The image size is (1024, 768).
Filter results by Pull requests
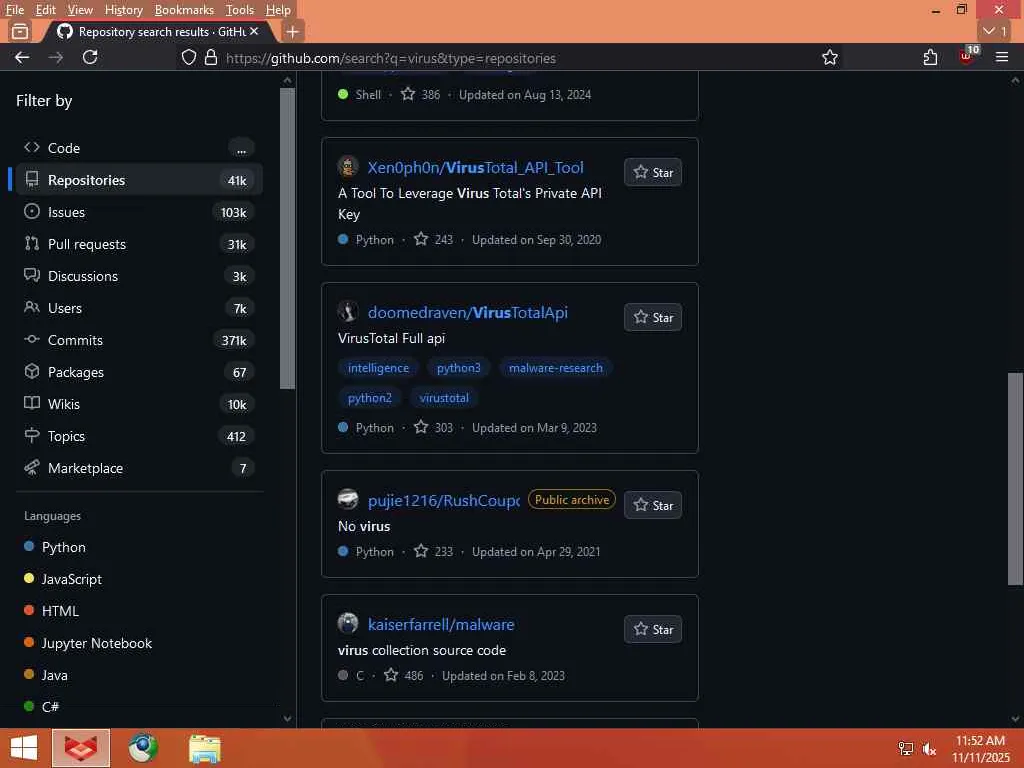[x=138, y=244]
